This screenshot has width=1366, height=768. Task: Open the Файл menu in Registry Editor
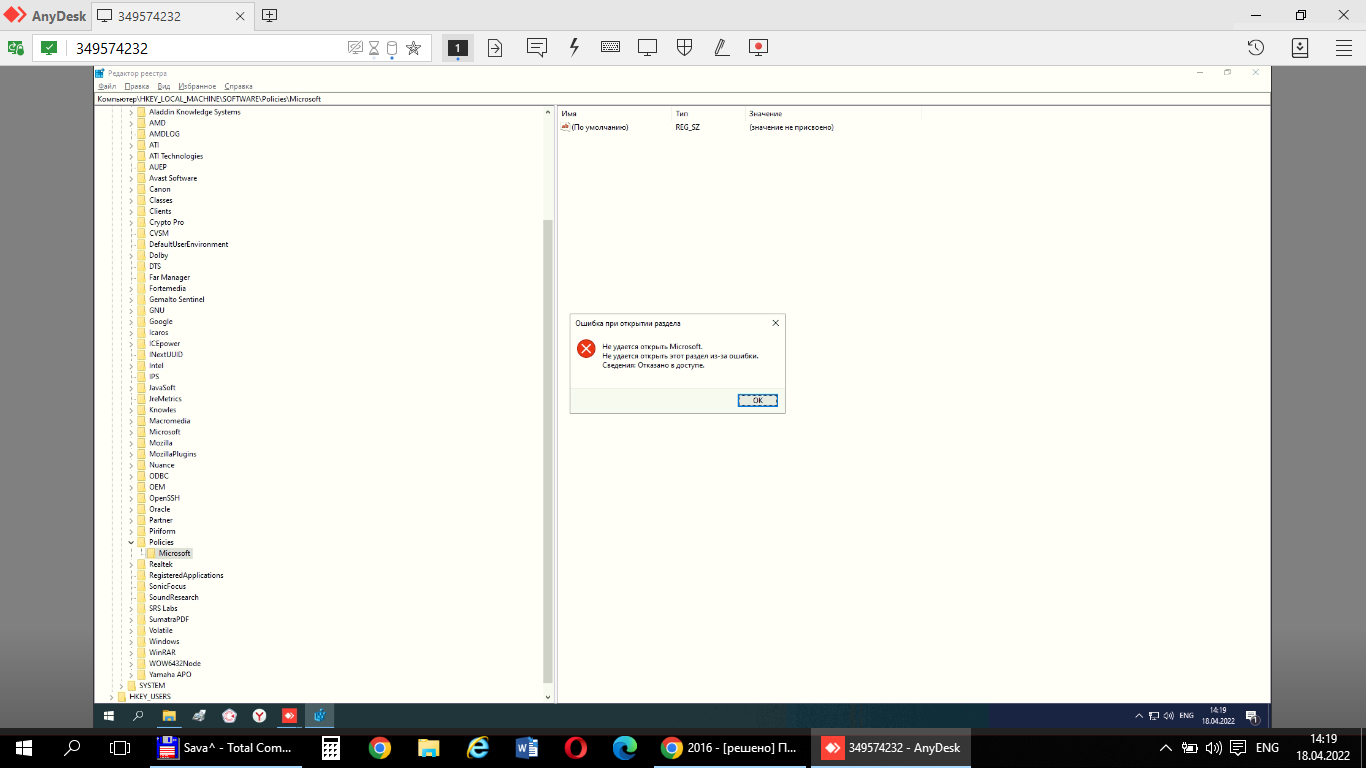click(107, 87)
